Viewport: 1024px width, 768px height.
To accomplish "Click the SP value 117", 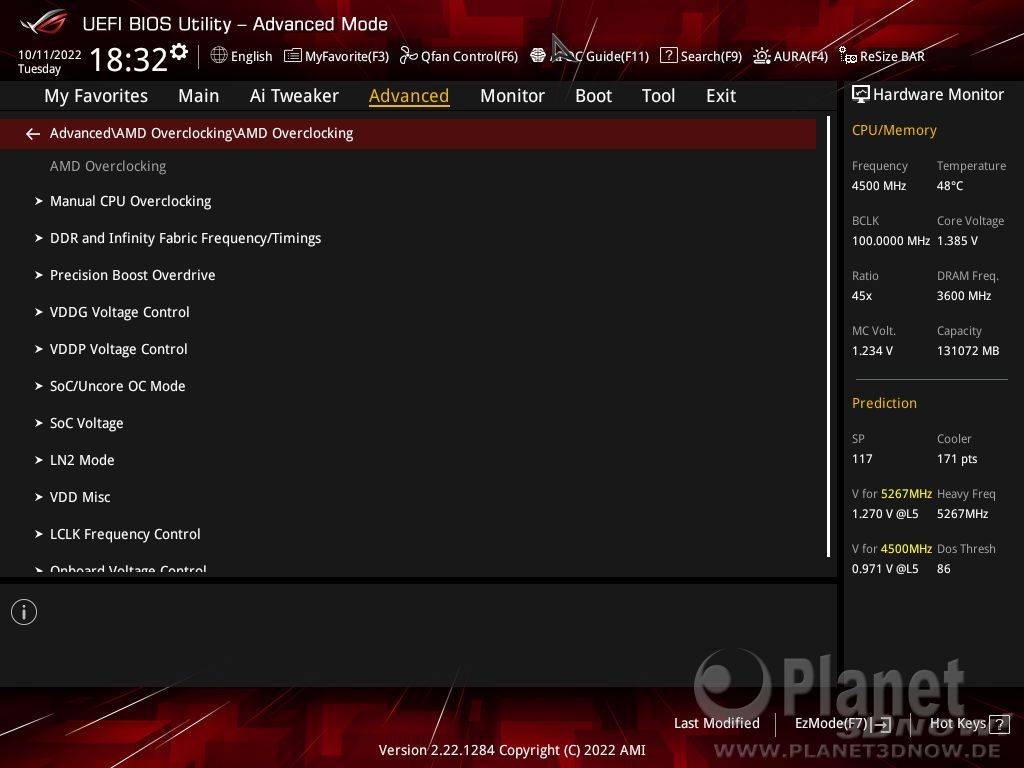I will tap(861, 458).
